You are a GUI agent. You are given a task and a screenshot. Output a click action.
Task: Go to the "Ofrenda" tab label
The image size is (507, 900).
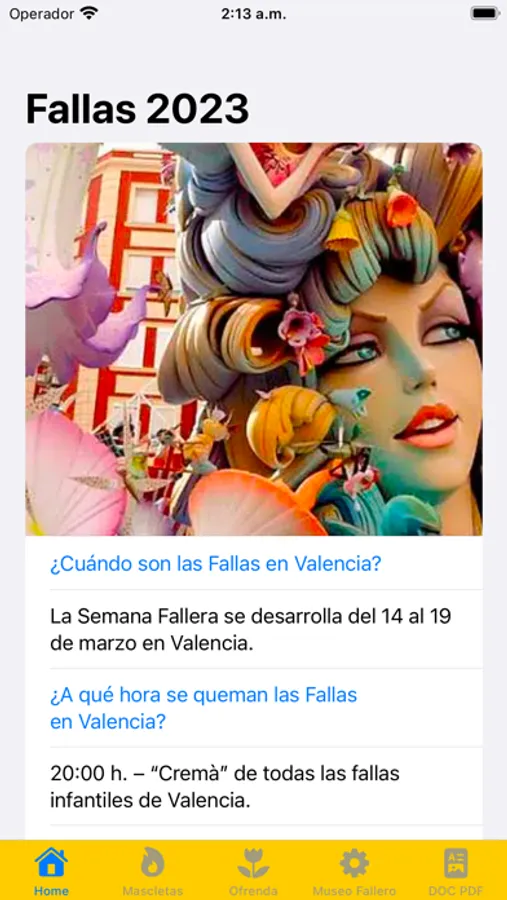tap(253, 891)
